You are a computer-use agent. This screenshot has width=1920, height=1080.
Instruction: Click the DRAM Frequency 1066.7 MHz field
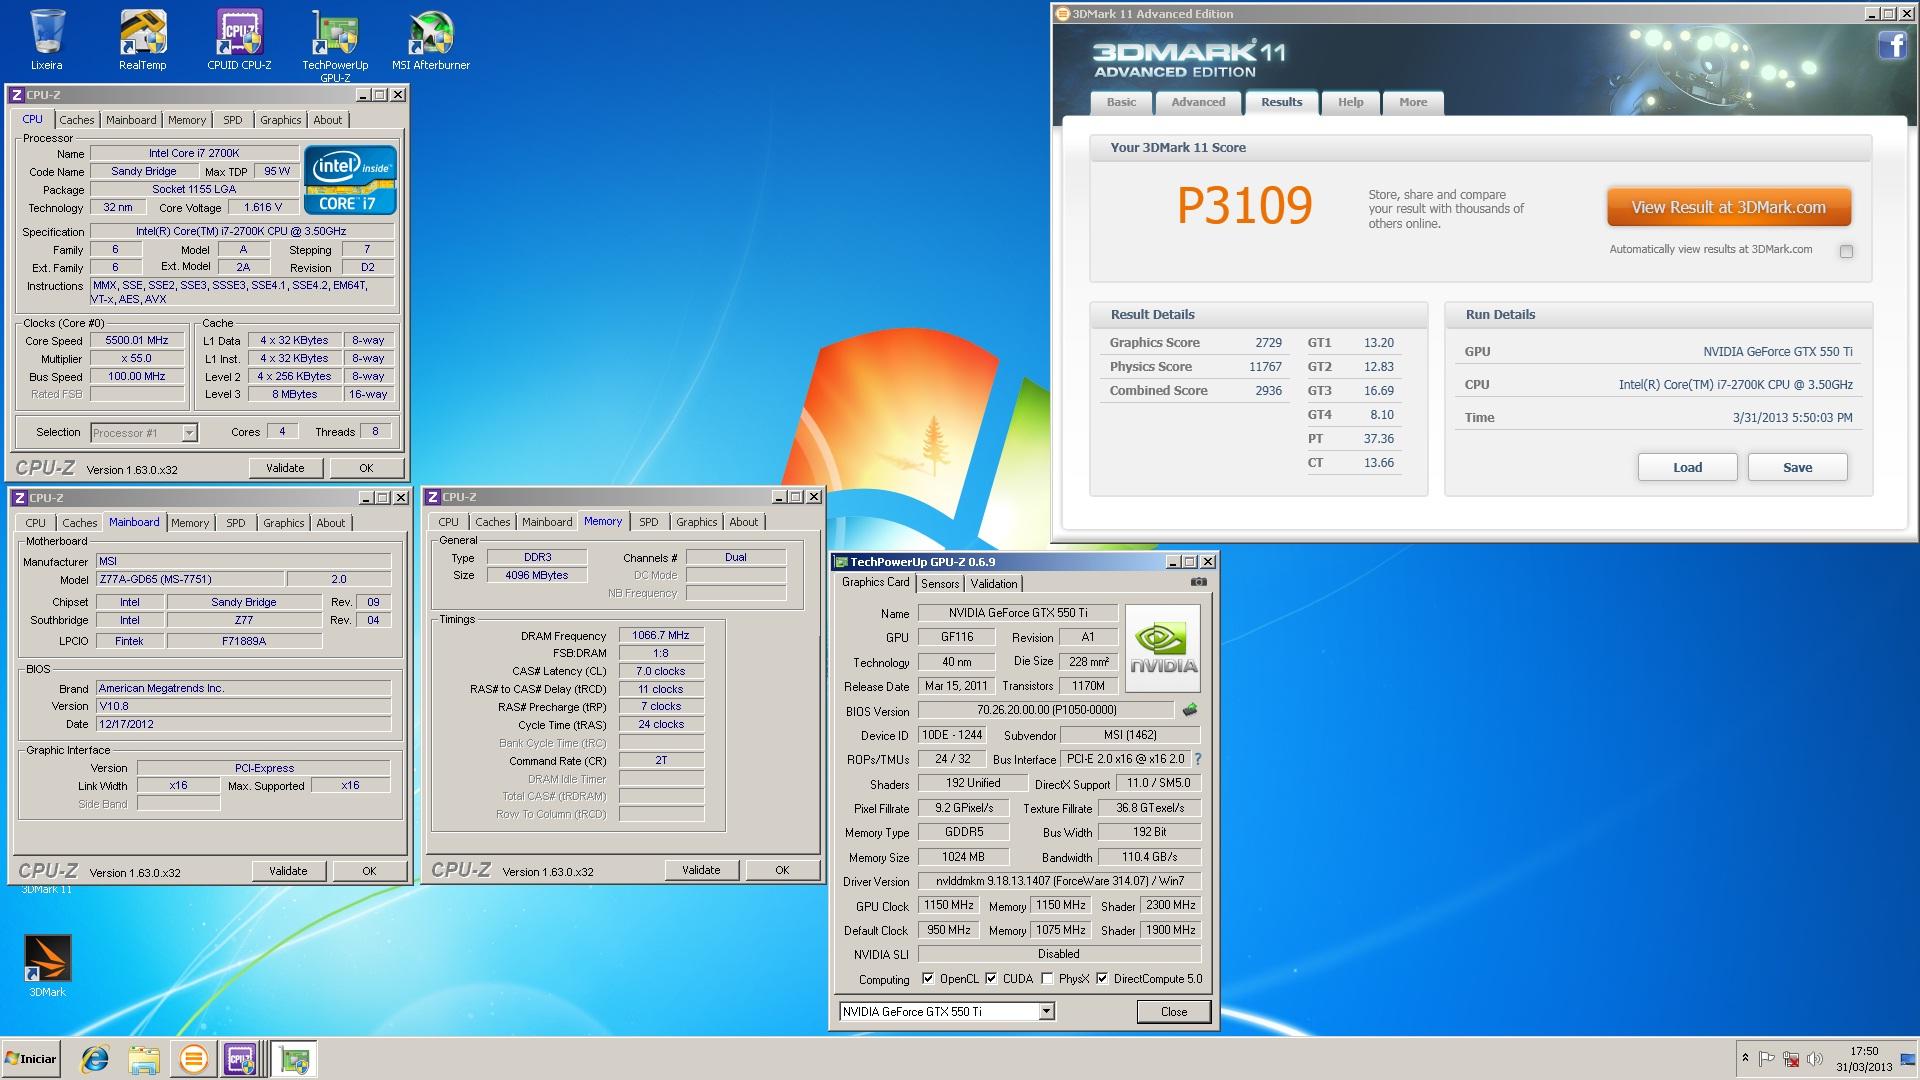point(661,636)
